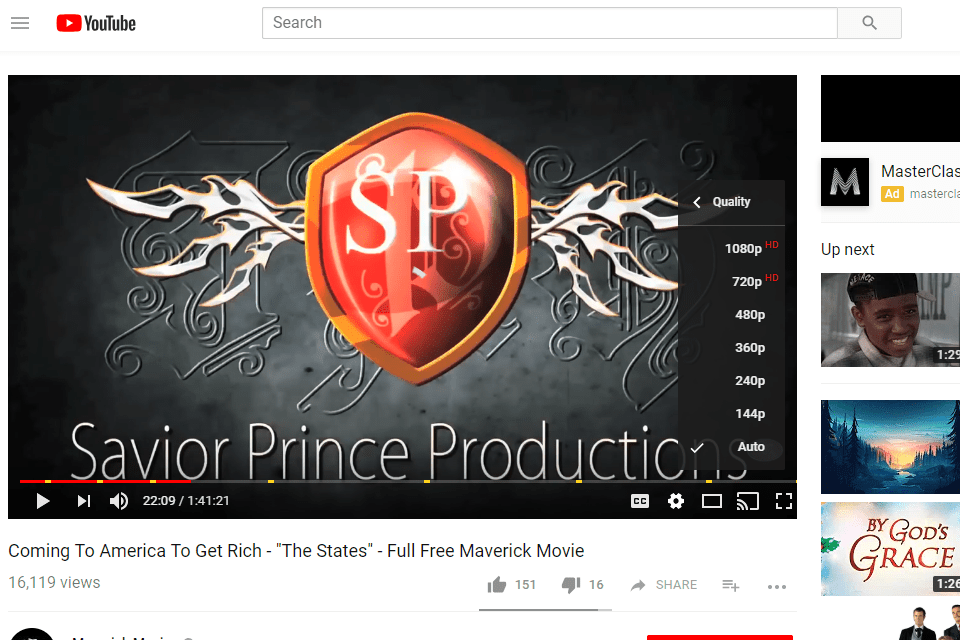The width and height of the screenshot is (960, 640).
Task: Click in the Search input field
Action: pos(550,23)
